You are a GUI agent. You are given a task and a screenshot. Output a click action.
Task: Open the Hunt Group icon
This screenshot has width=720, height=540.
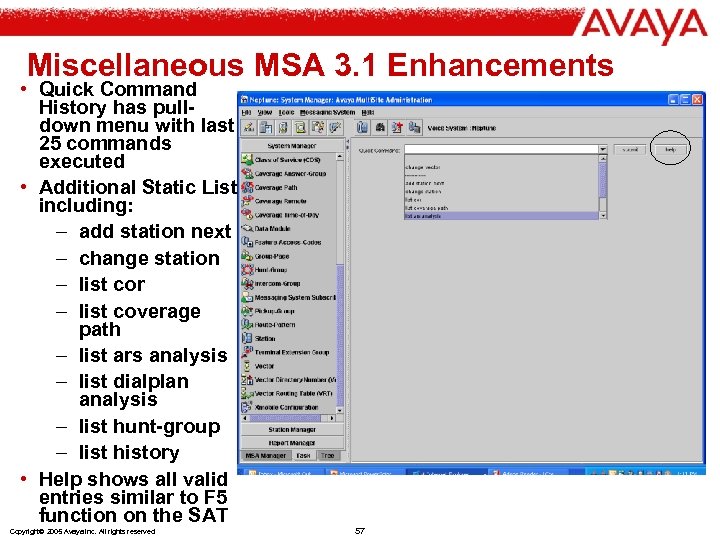[248, 270]
